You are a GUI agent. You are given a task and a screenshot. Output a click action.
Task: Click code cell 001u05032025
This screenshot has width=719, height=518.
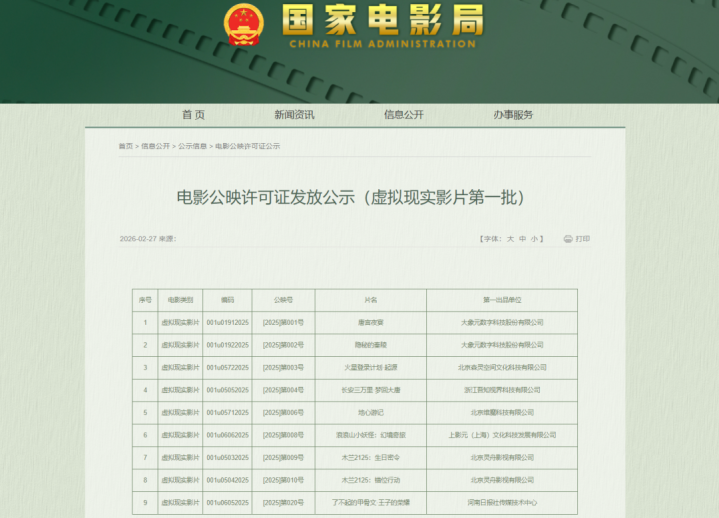(227, 457)
